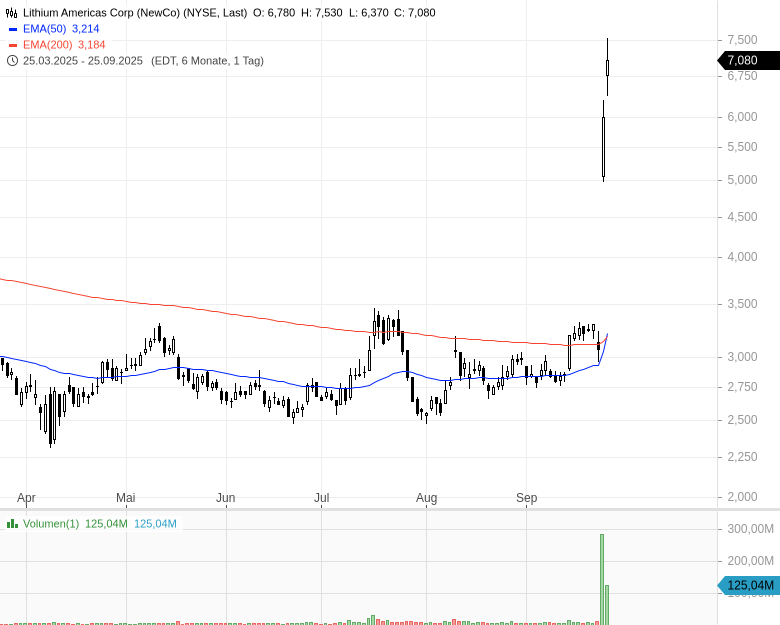Viewport: 780px width, 625px height.
Task: Click the Apr label on time axis
Action: pyautogui.click(x=26, y=498)
